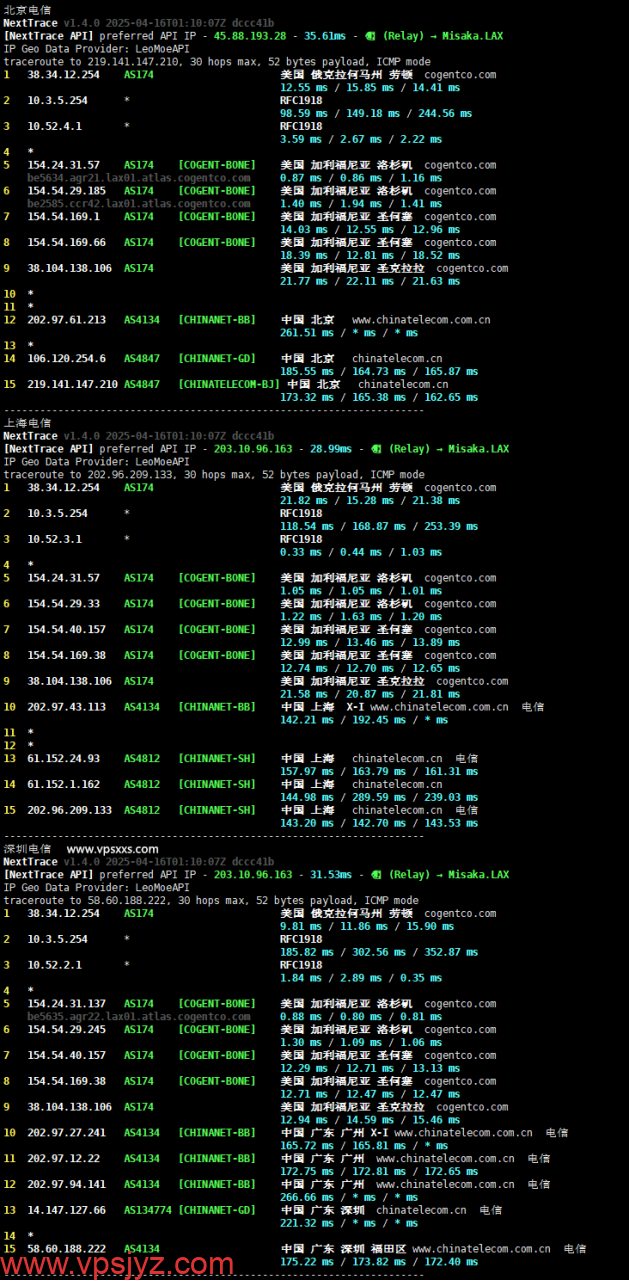This screenshot has width=629, height=1280.
Task: Select hostname be5635.agr22.lax01.atlas.cogentco.com
Action: coord(139,1017)
